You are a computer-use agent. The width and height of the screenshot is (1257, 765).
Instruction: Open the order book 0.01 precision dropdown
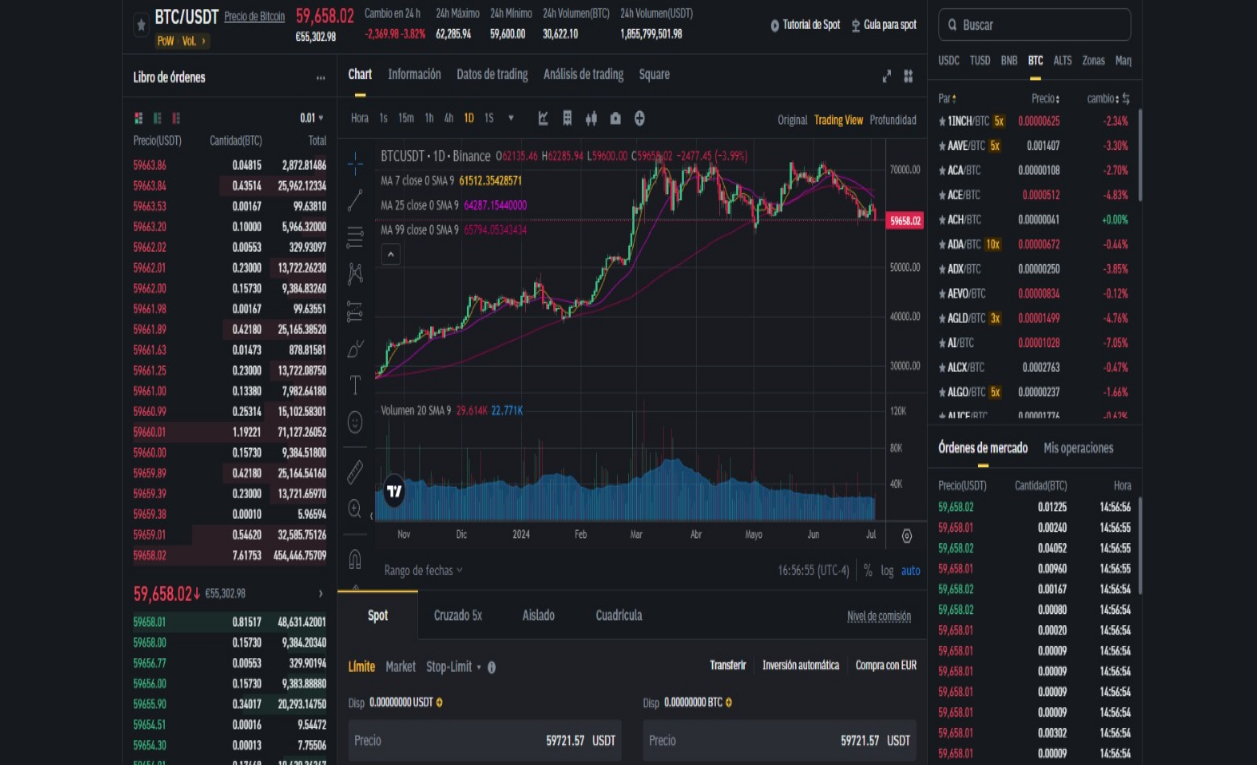tap(312, 118)
